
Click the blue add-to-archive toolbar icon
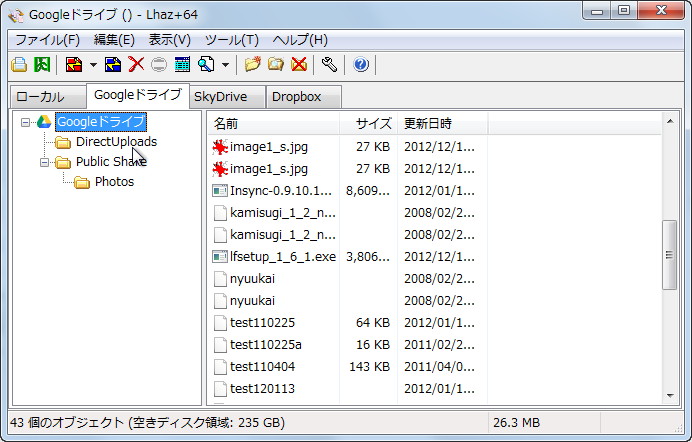pos(113,64)
